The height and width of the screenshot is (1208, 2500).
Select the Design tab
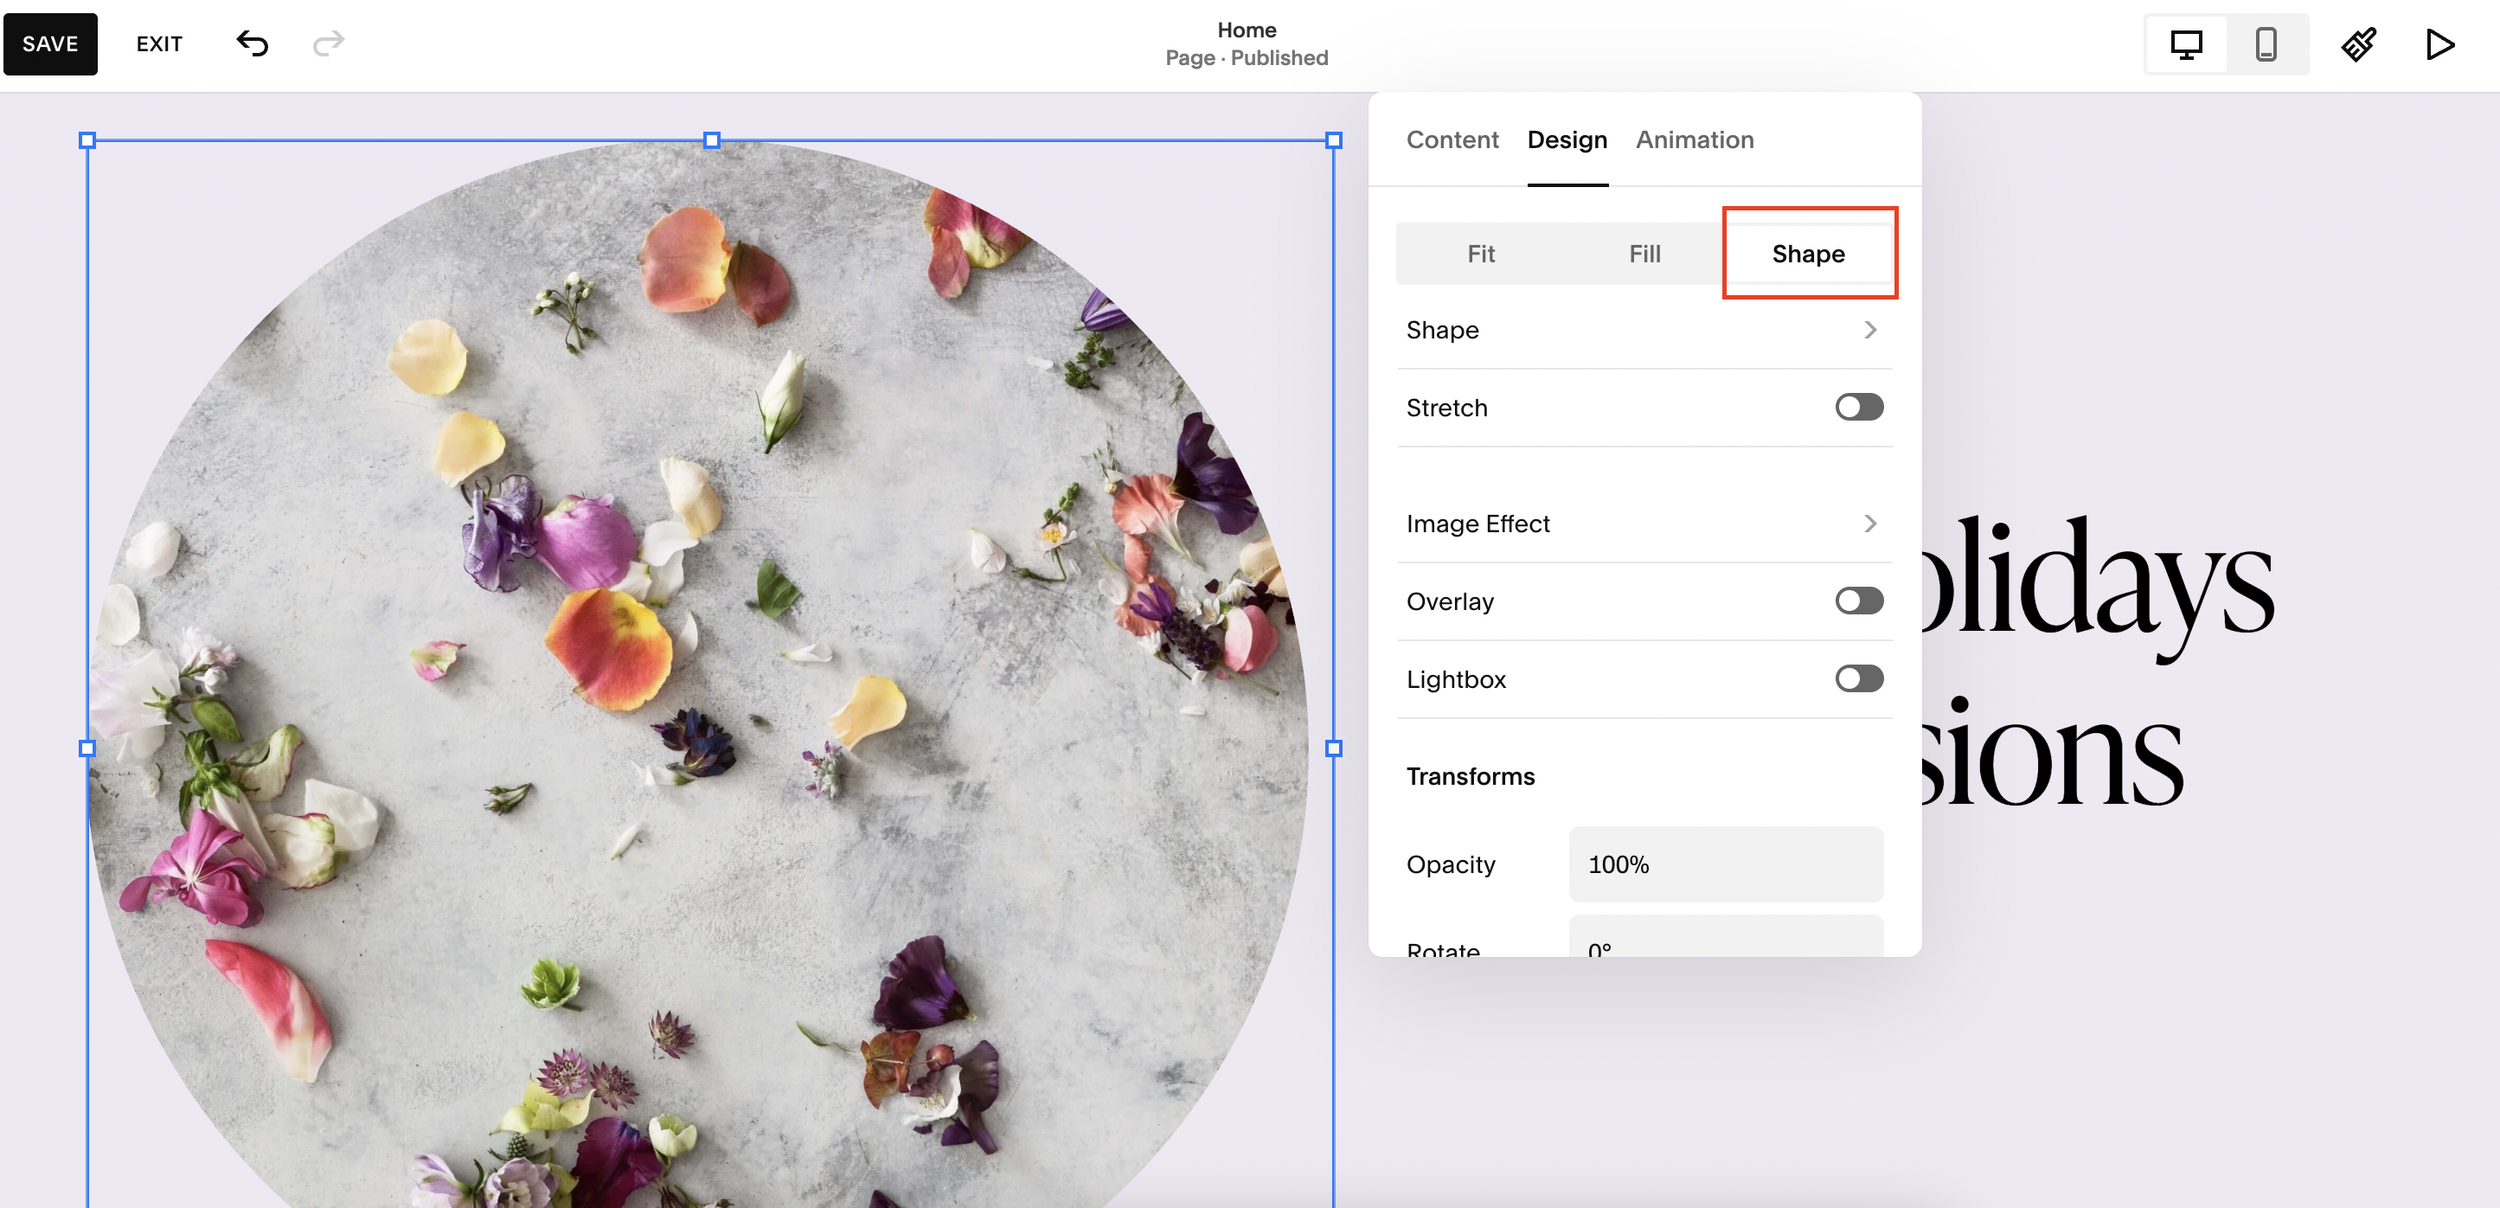tap(1567, 140)
